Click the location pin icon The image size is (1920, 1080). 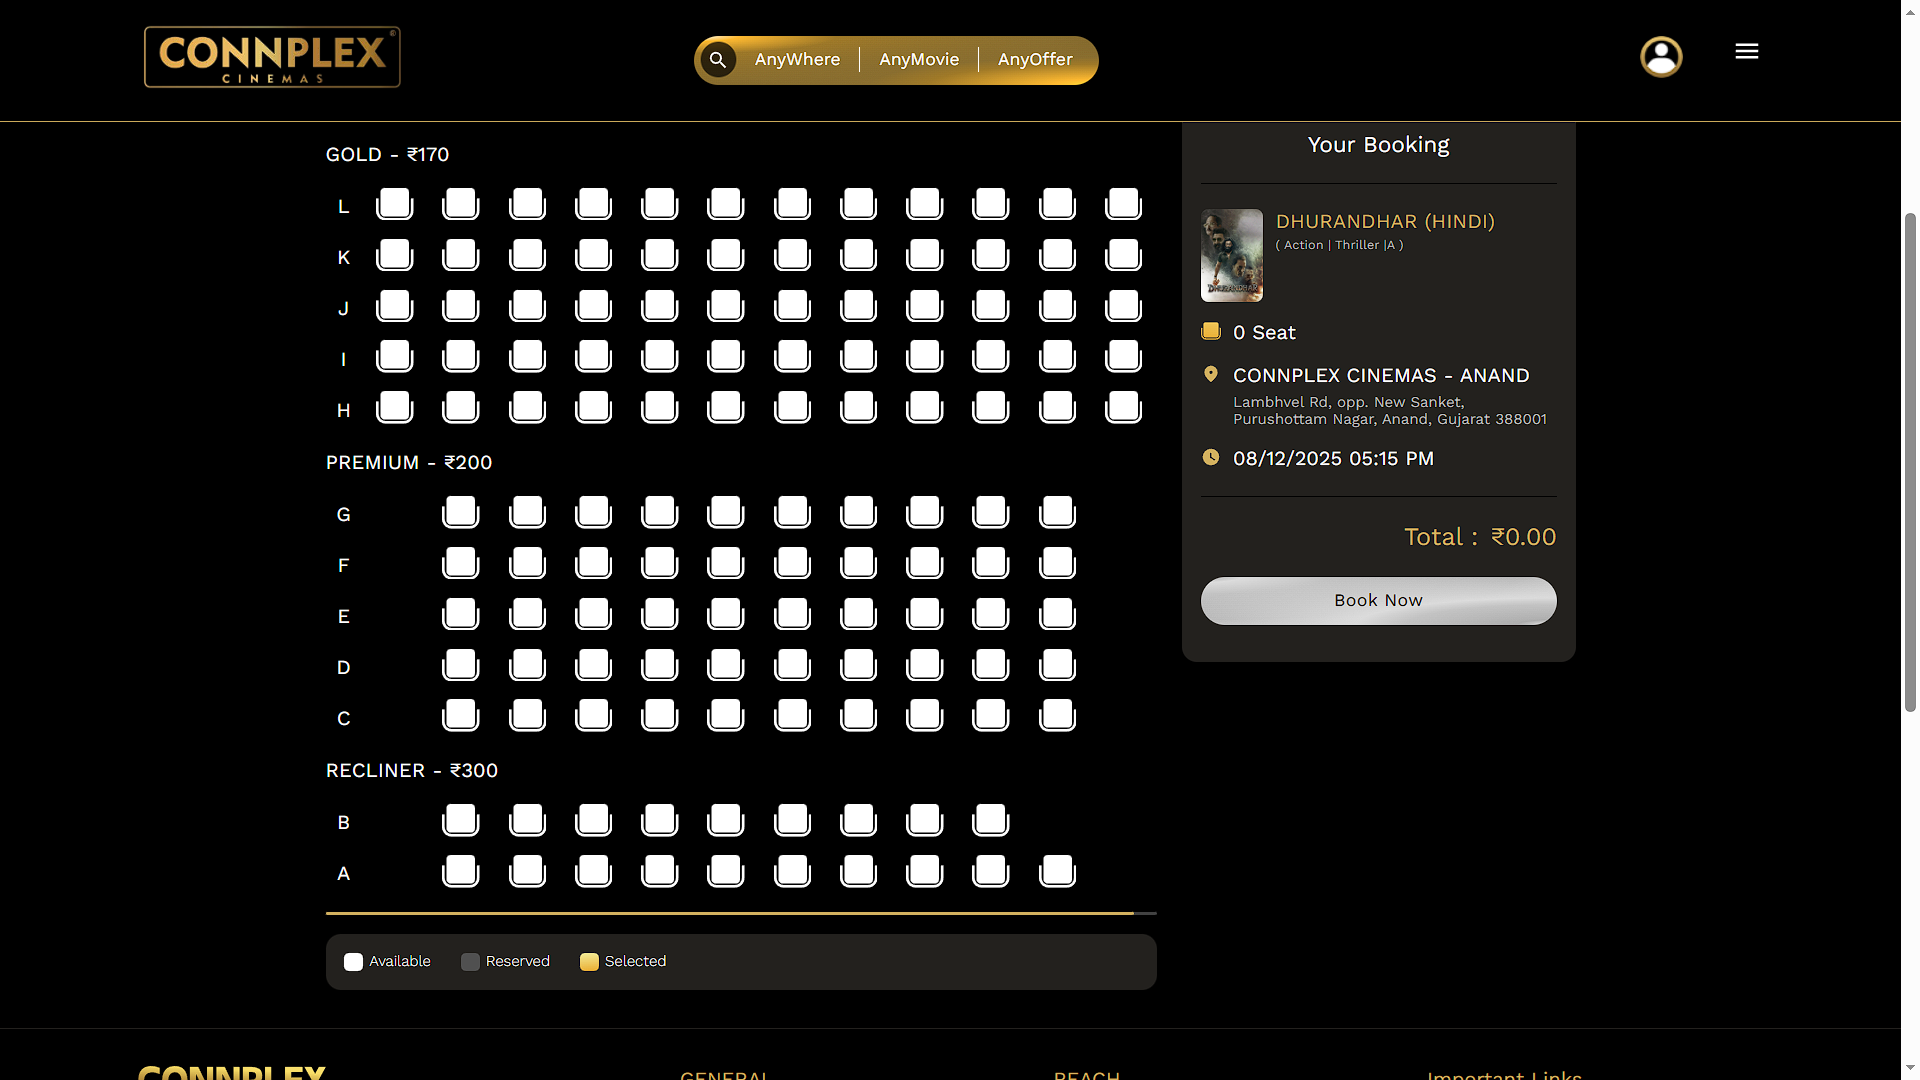[x=1210, y=374]
